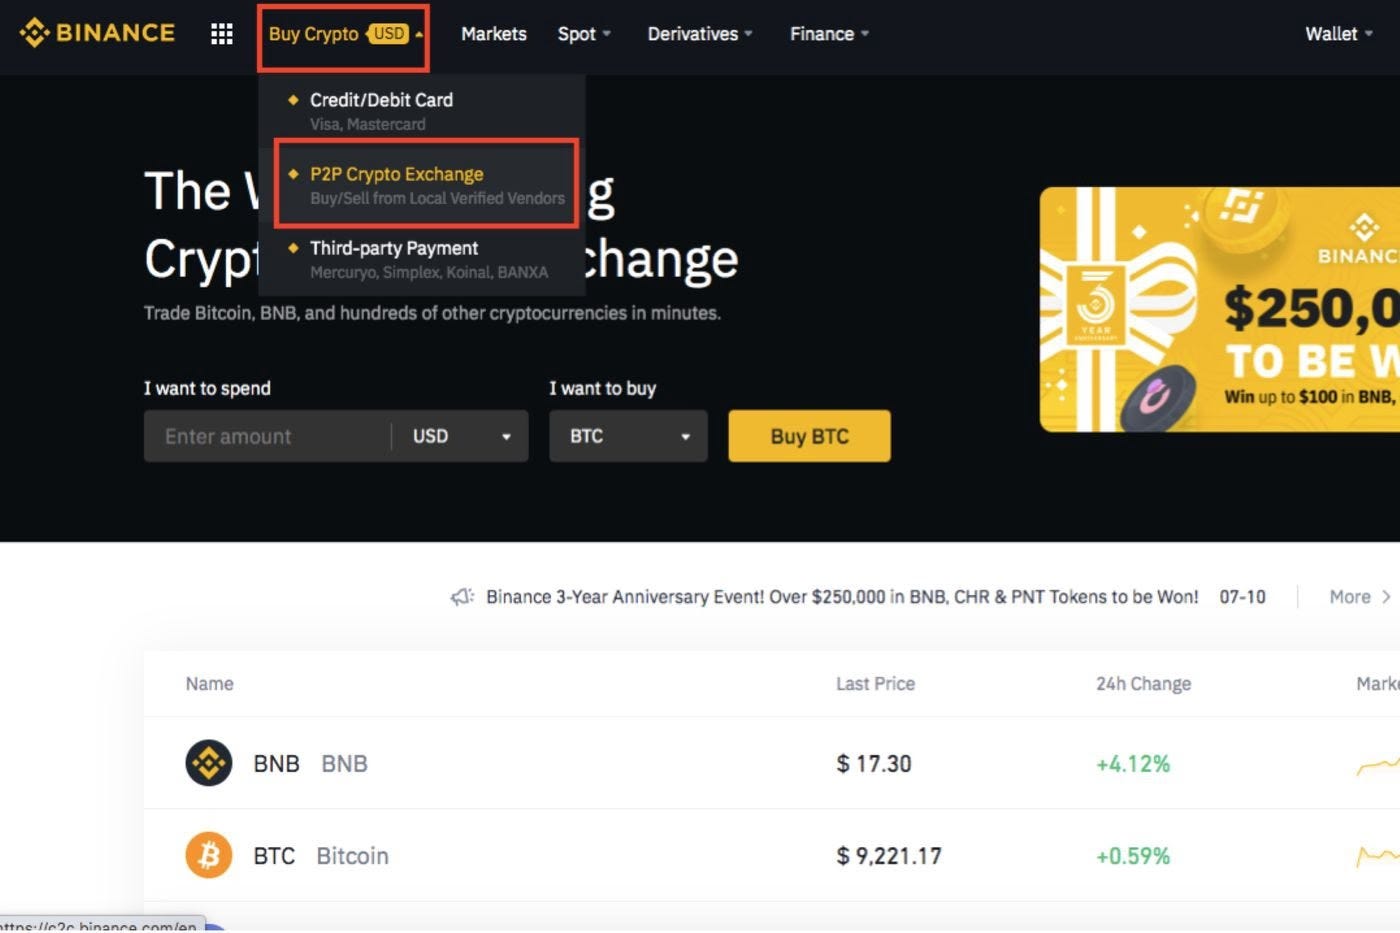Click the chevron next to More
The width and height of the screenshot is (1400, 933).
tap(1386, 597)
